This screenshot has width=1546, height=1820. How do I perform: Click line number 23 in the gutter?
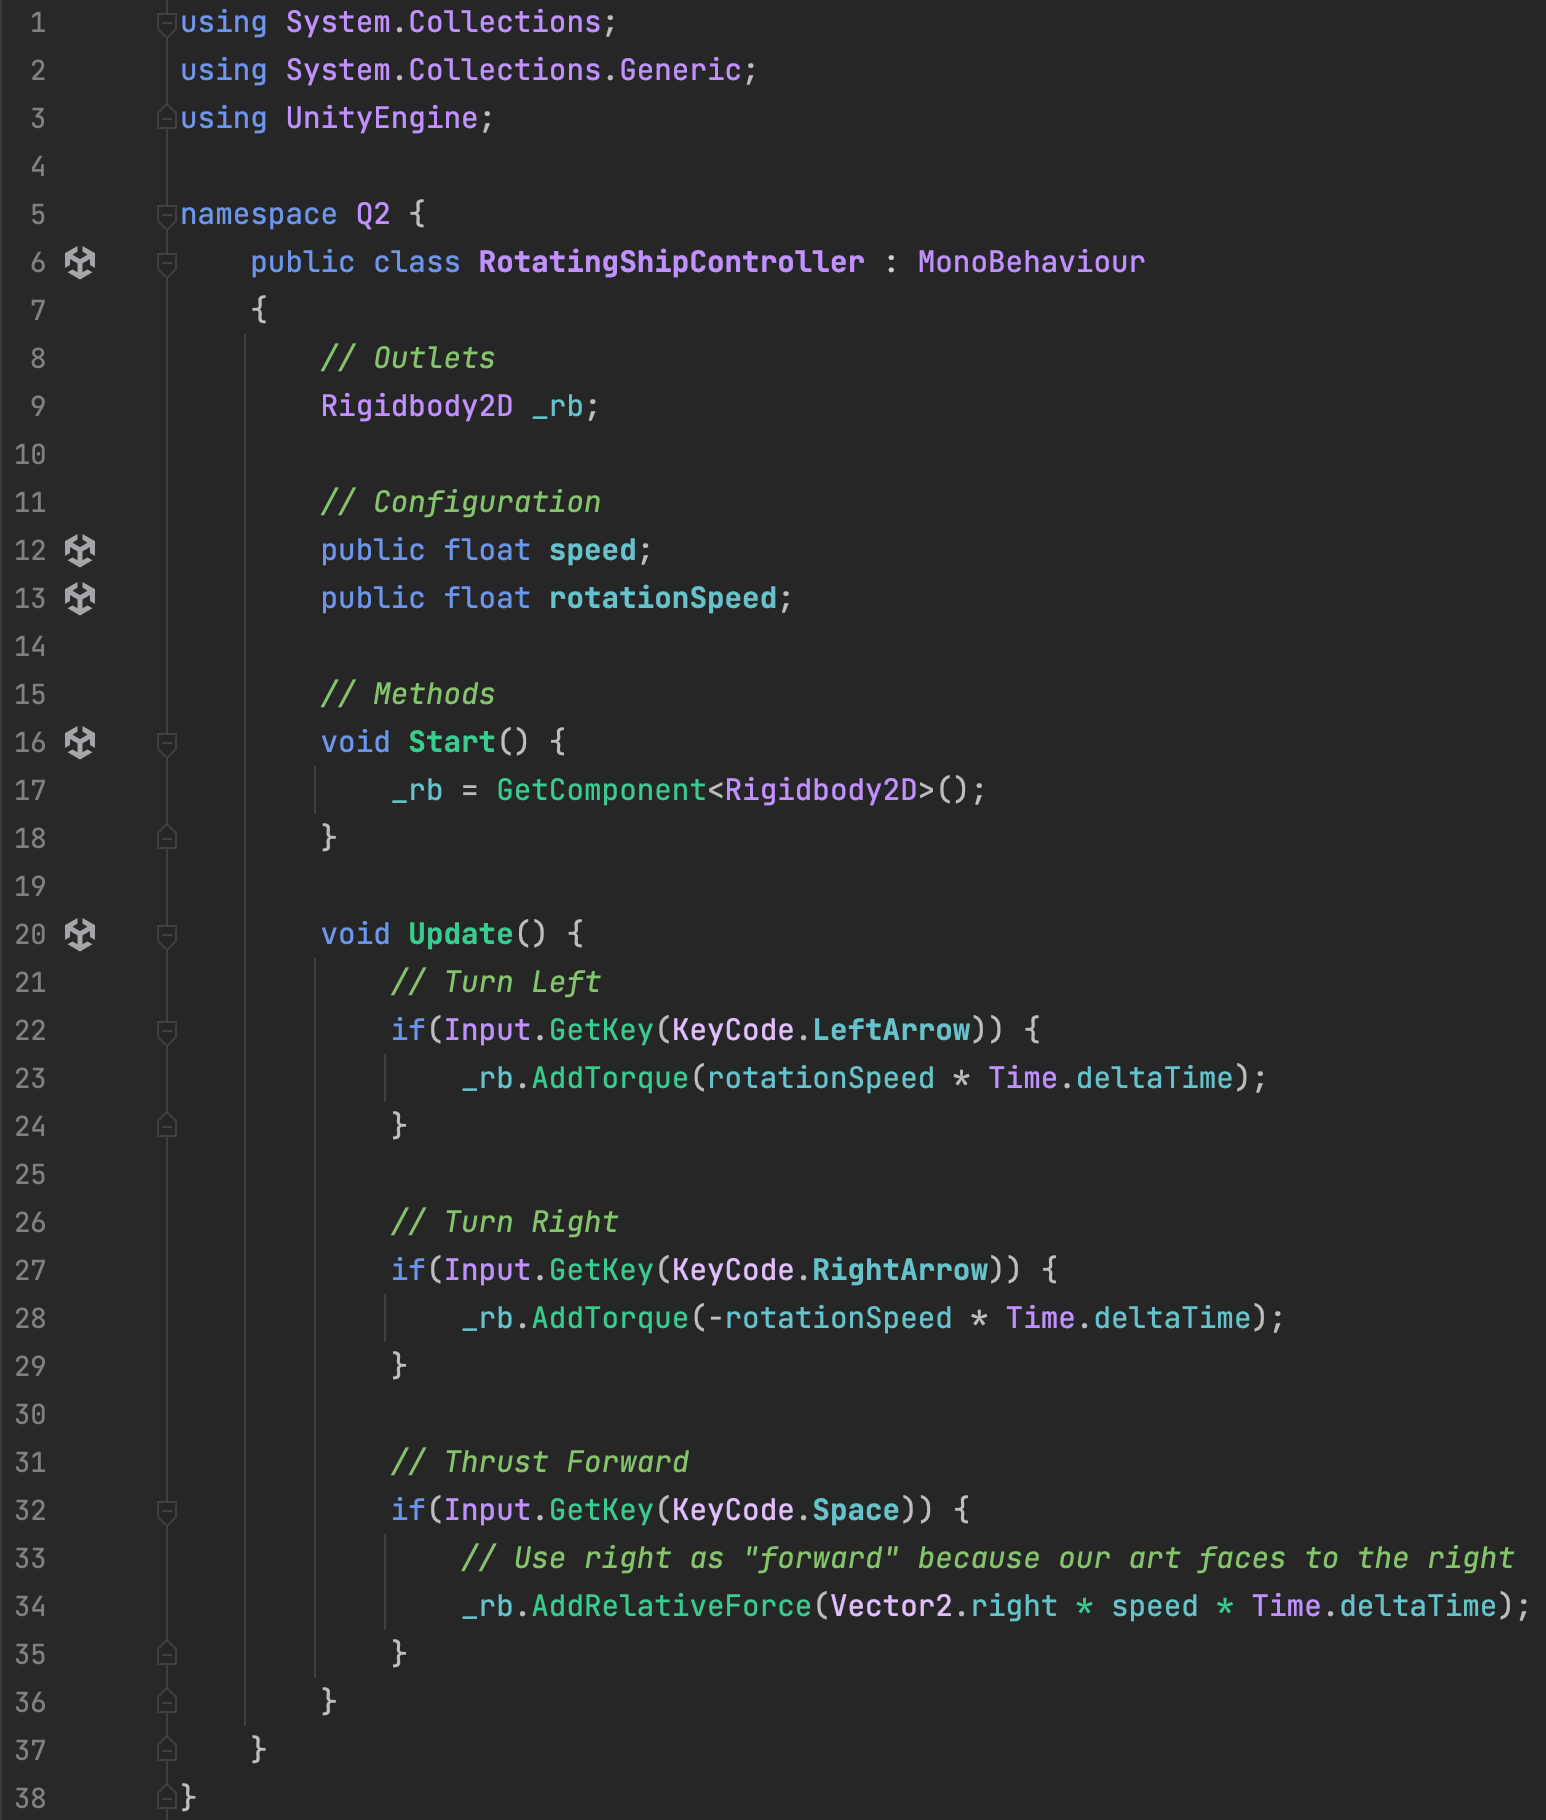click(x=30, y=1078)
